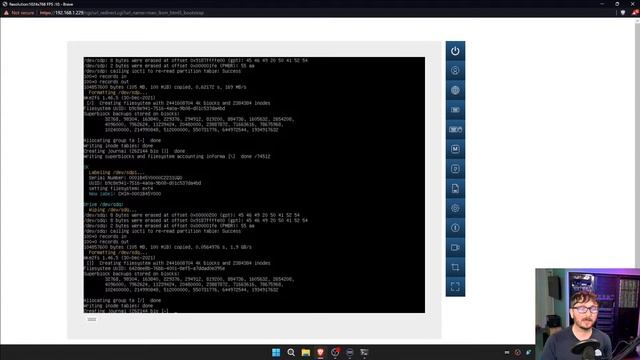The height and width of the screenshot is (360, 640).
Task: Open the taskbar Search magnifier
Action: tap(291, 352)
